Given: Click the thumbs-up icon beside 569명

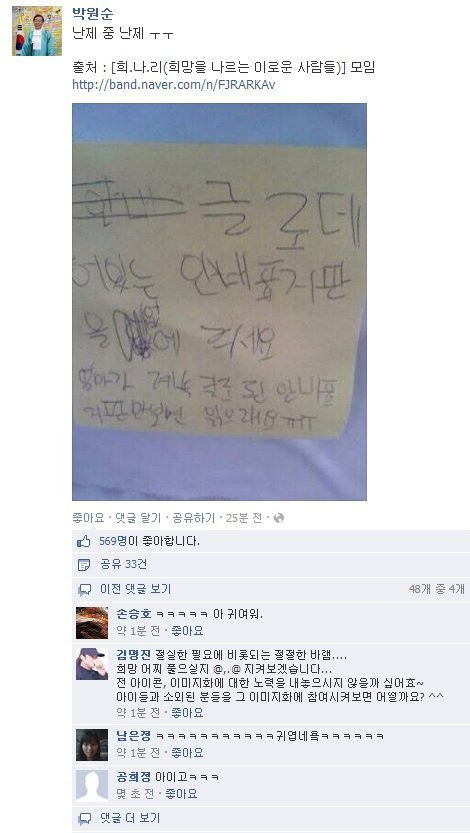Looking at the screenshot, I should point(84,541).
